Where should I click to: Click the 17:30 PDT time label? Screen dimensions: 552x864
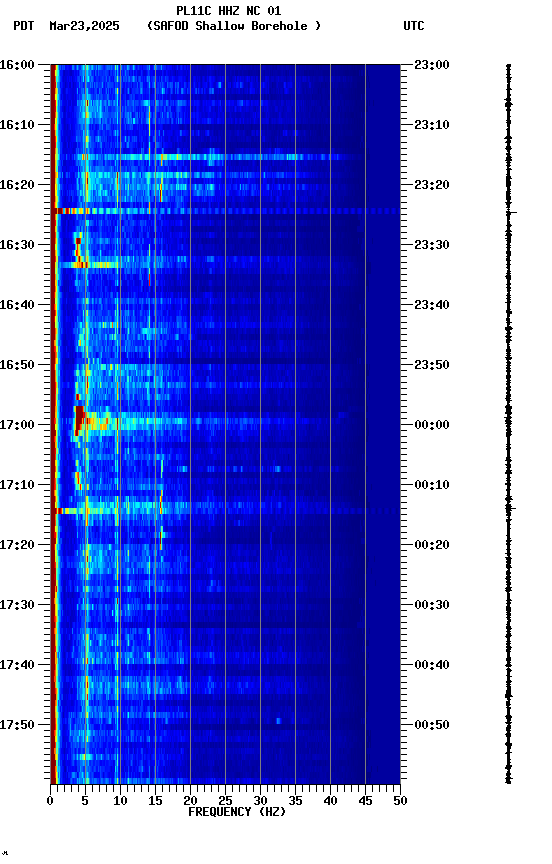click(17, 605)
